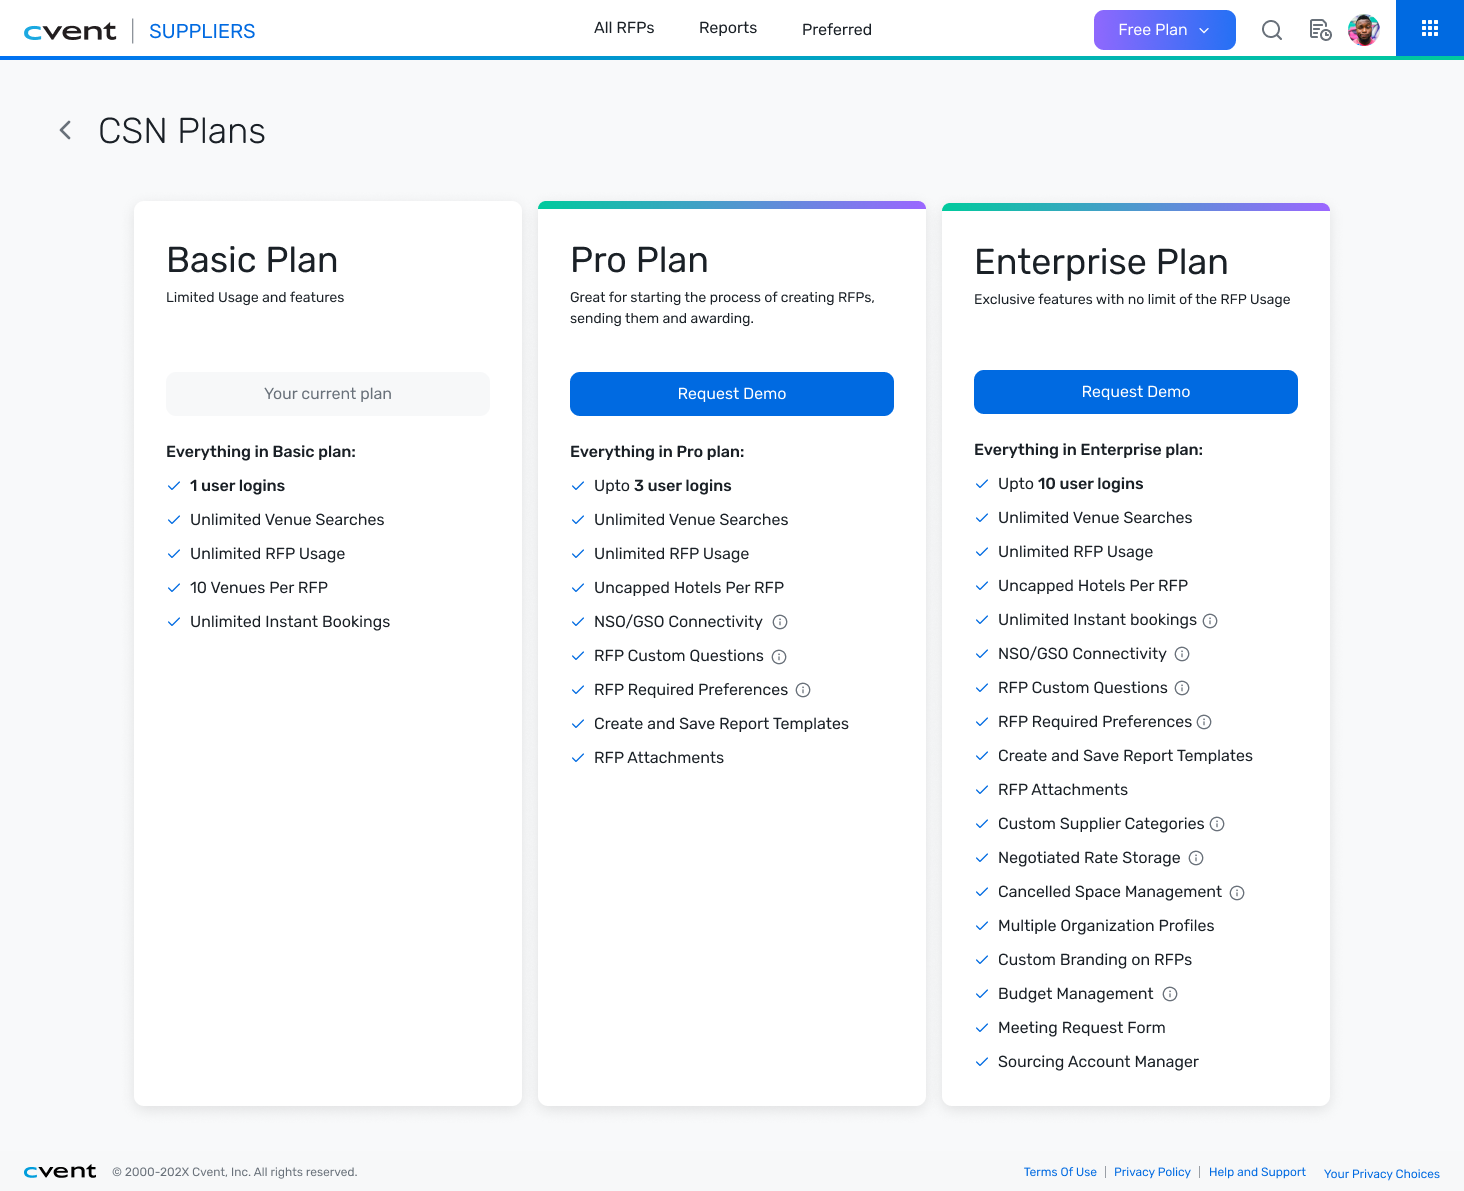Show info for Cancelled Space Management

[x=1237, y=893]
